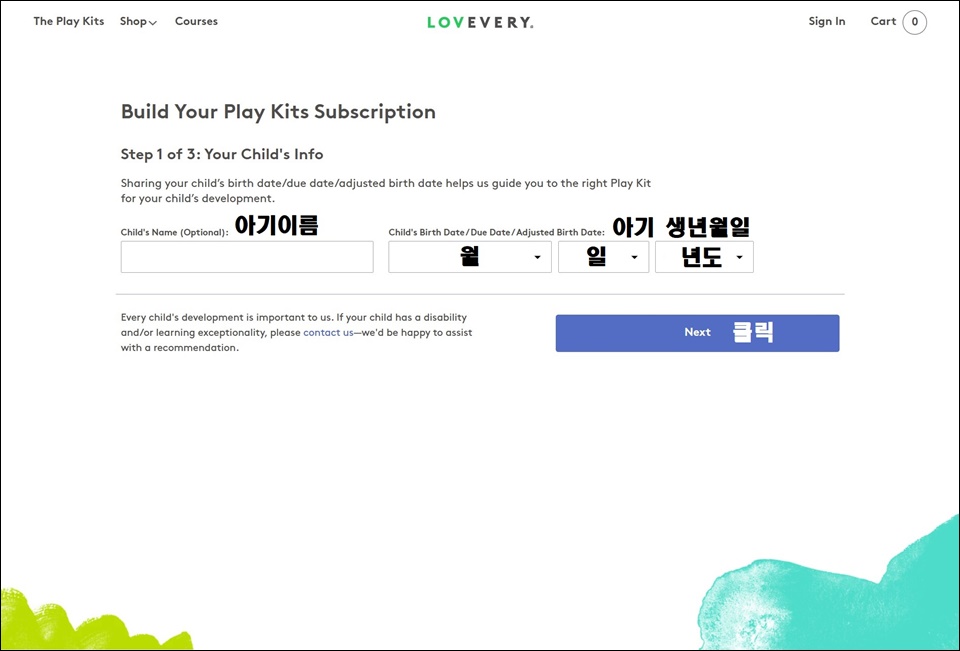
Task: Open The Play Kits menu item
Action: point(69,21)
